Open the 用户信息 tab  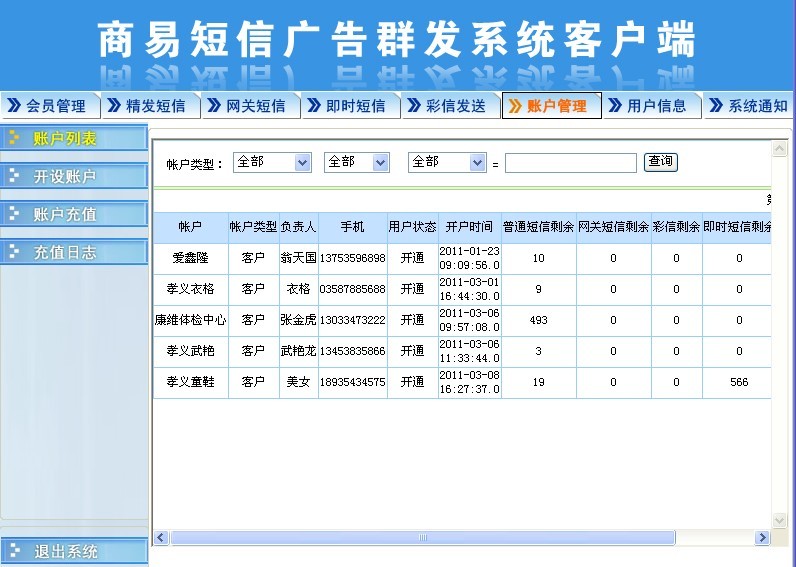(x=651, y=106)
